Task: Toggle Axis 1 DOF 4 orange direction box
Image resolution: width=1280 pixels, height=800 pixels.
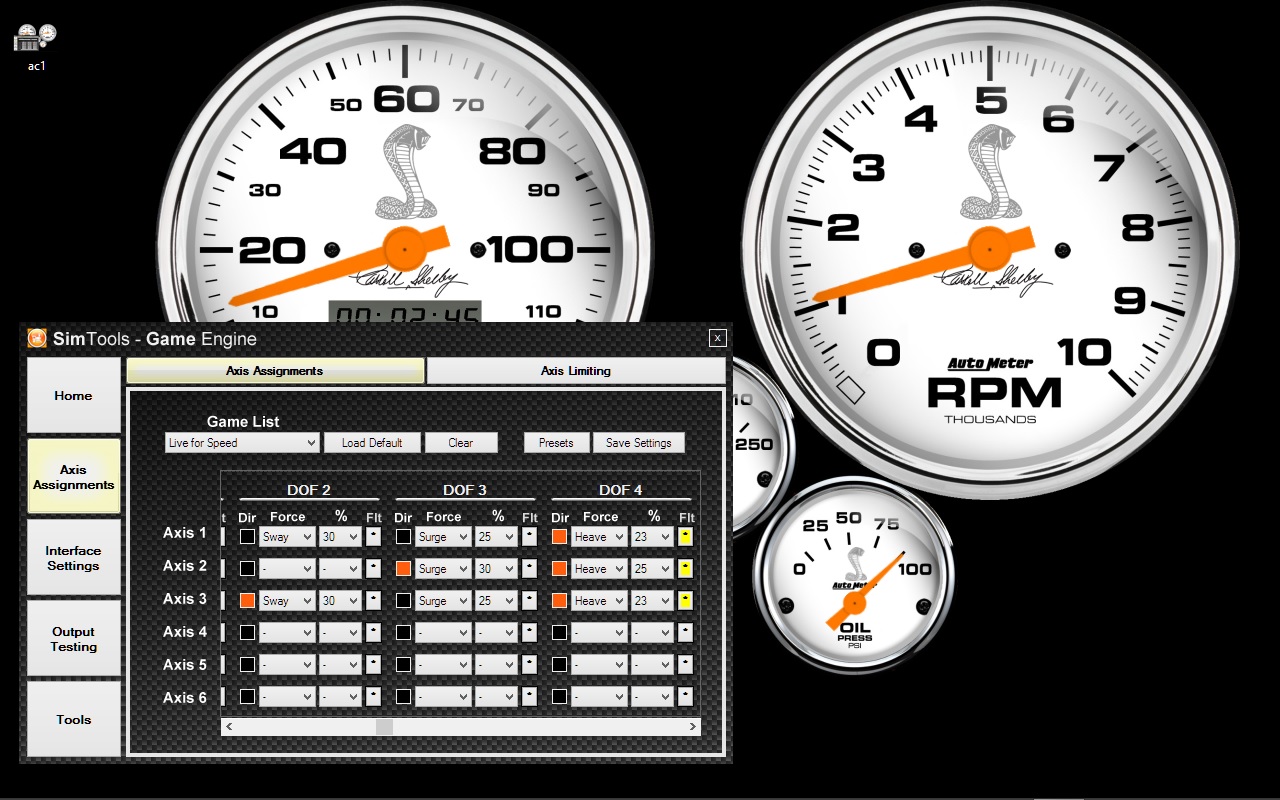Action: tap(560, 537)
